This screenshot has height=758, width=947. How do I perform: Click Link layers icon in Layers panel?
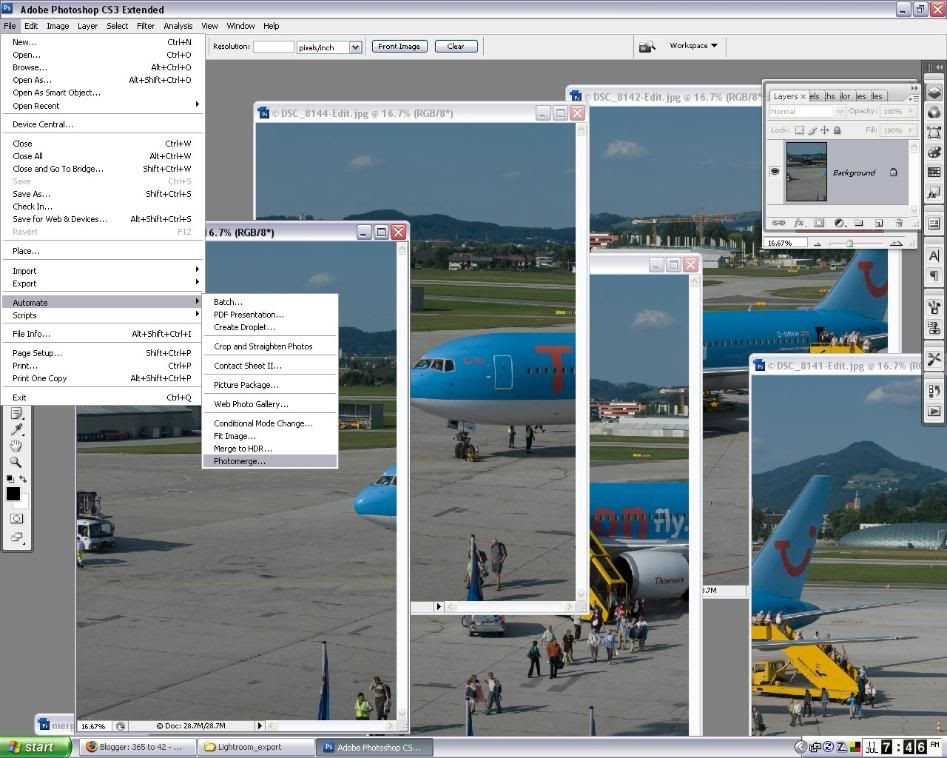tap(778, 223)
